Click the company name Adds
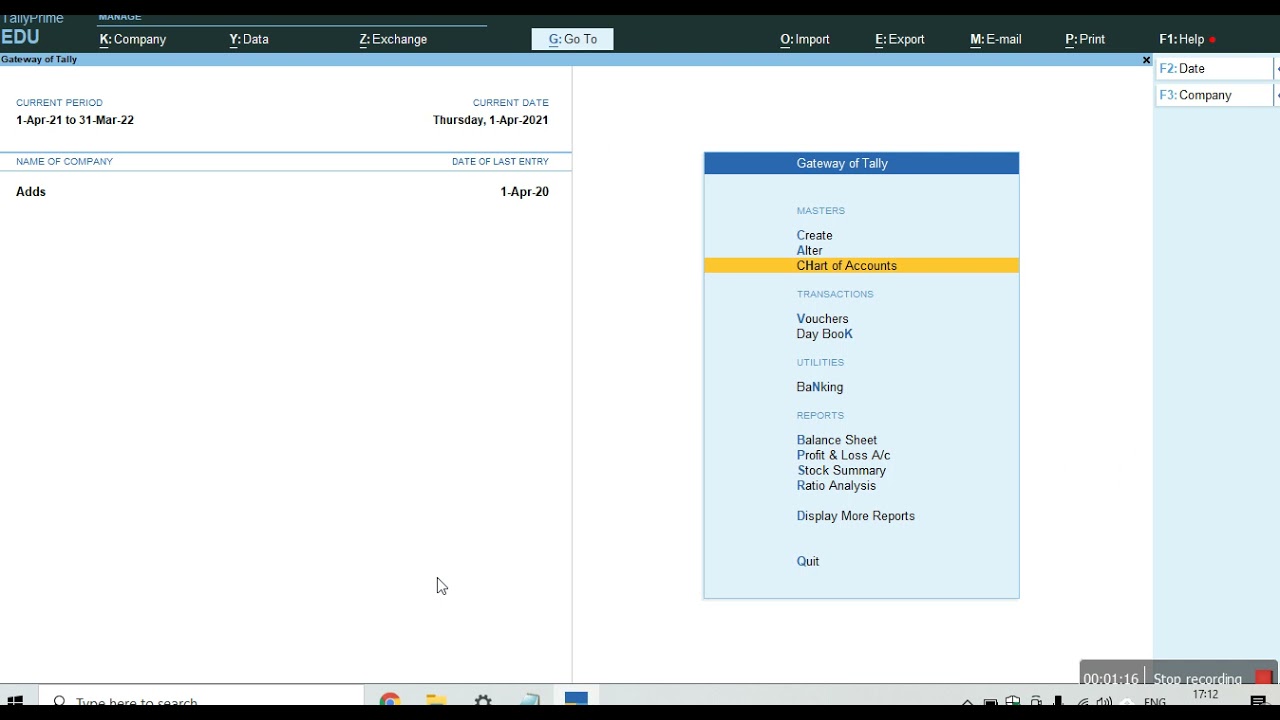 (31, 192)
